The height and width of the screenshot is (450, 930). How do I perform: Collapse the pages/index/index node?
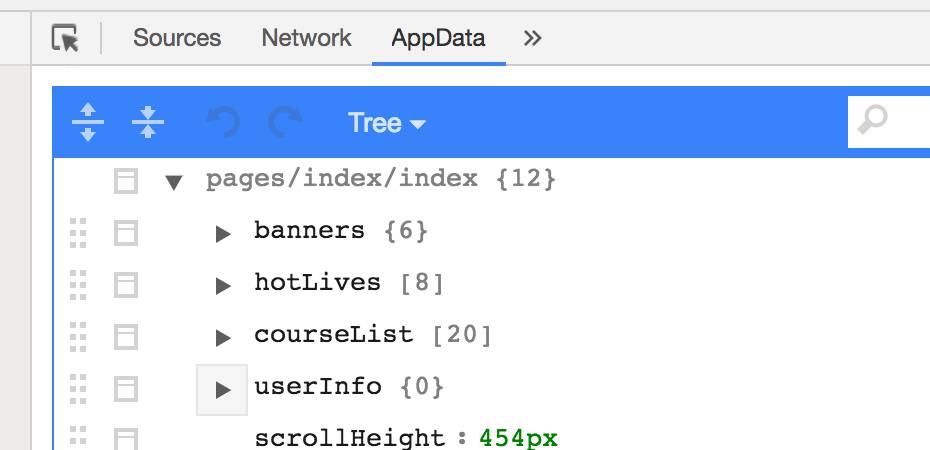pyautogui.click(x=174, y=181)
